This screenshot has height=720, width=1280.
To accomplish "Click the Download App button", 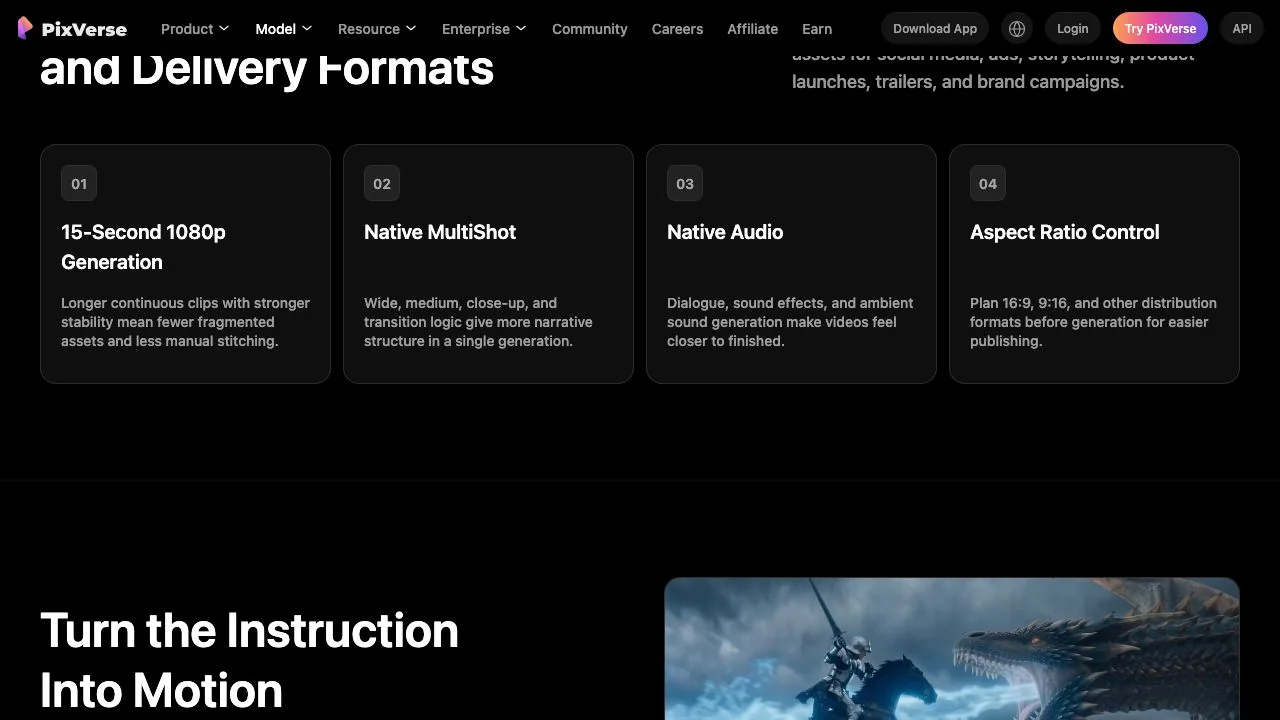I will click(x=935, y=29).
